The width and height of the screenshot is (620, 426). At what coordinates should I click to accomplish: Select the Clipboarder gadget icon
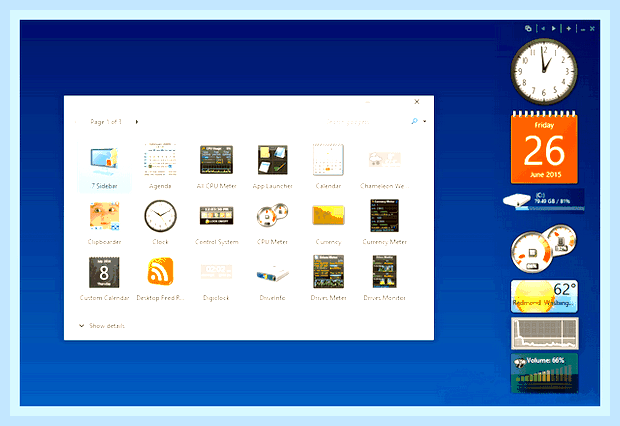pyautogui.click(x=104, y=216)
